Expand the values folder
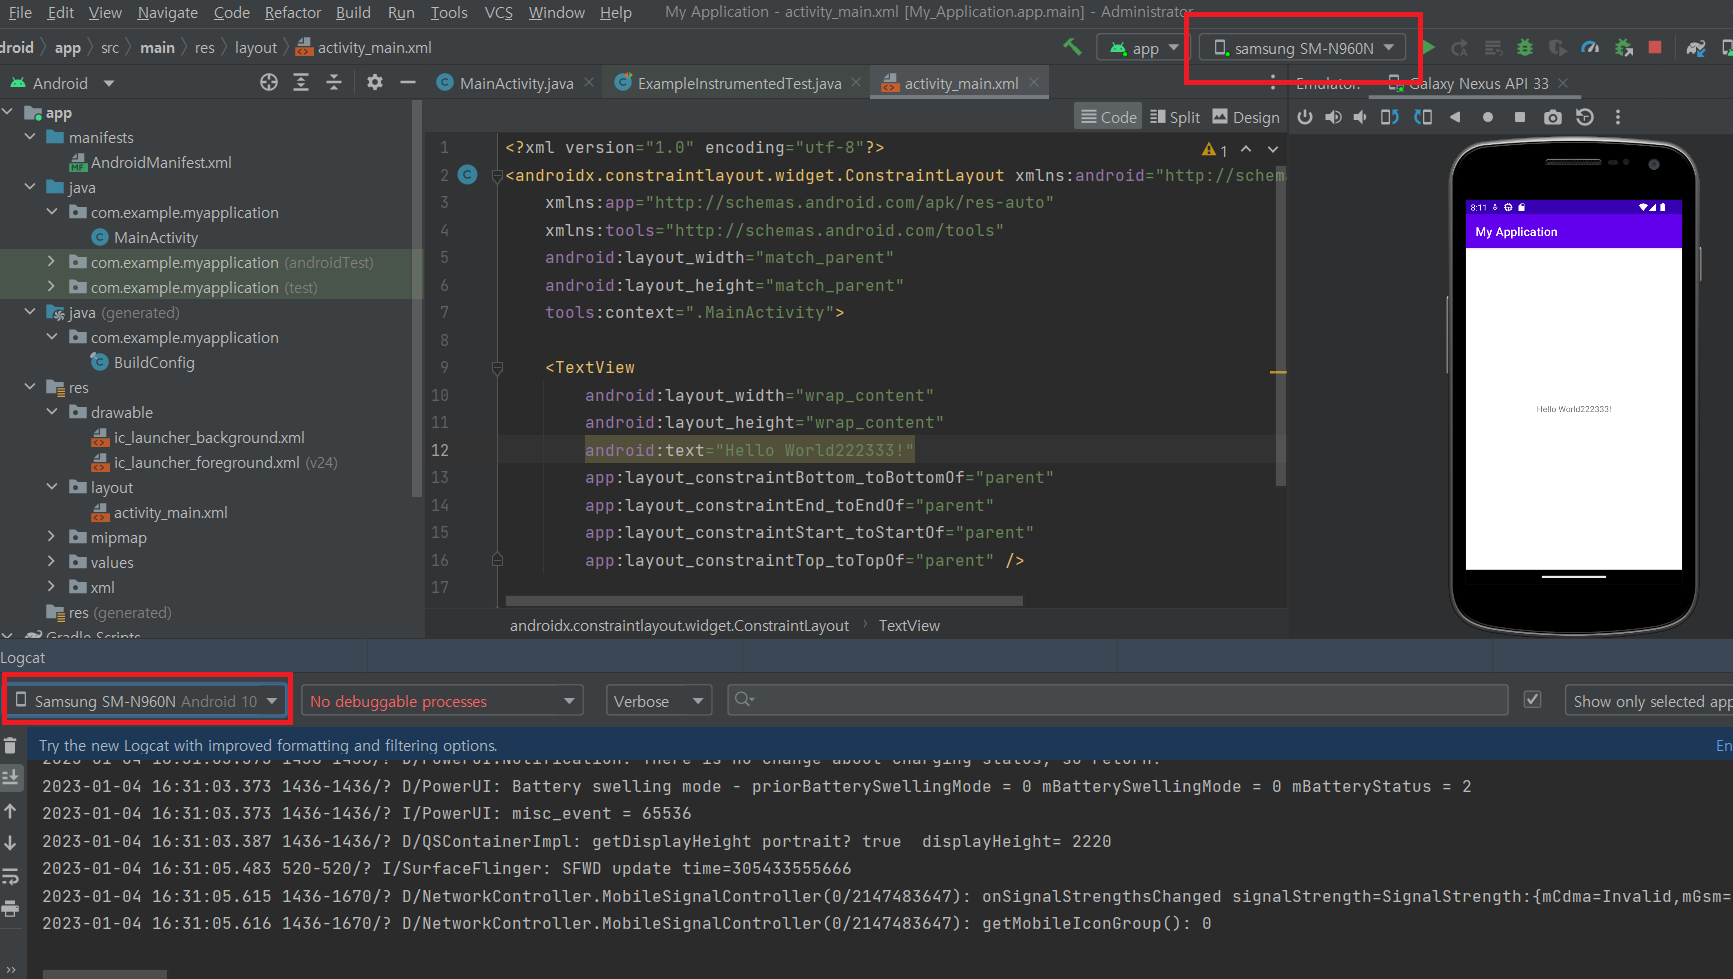The height and width of the screenshot is (979, 1733). tap(52, 562)
